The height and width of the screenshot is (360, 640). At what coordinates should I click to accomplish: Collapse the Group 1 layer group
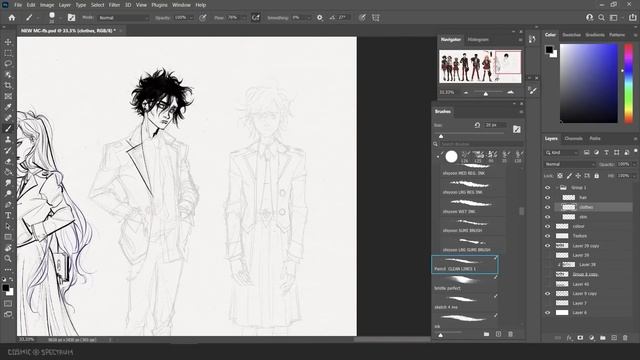557,188
